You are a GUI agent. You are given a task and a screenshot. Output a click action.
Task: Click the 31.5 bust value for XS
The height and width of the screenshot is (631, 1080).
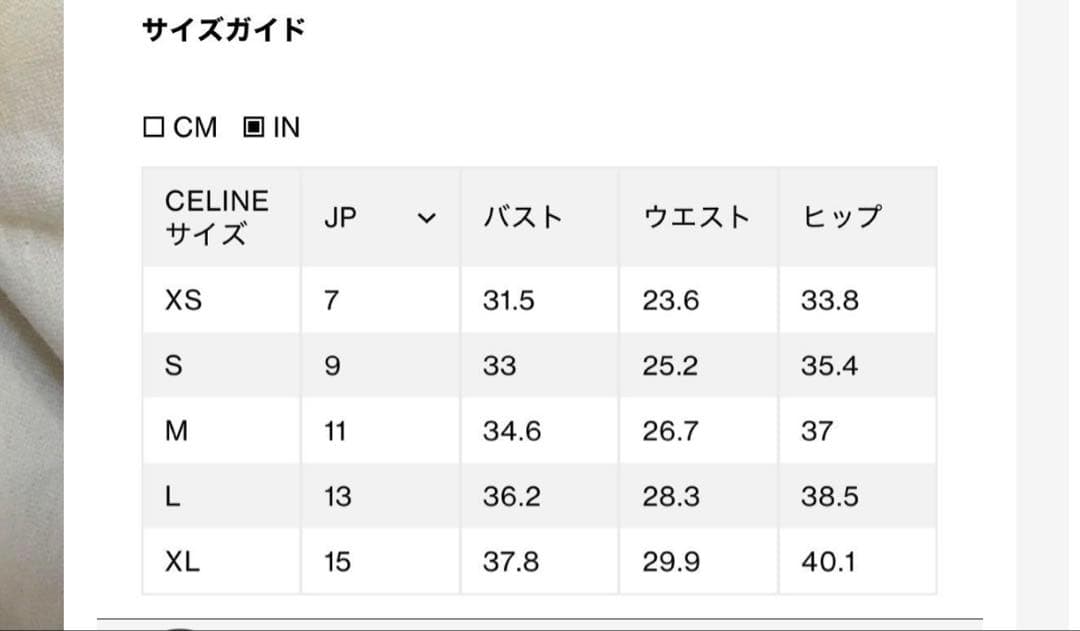click(x=509, y=300)
